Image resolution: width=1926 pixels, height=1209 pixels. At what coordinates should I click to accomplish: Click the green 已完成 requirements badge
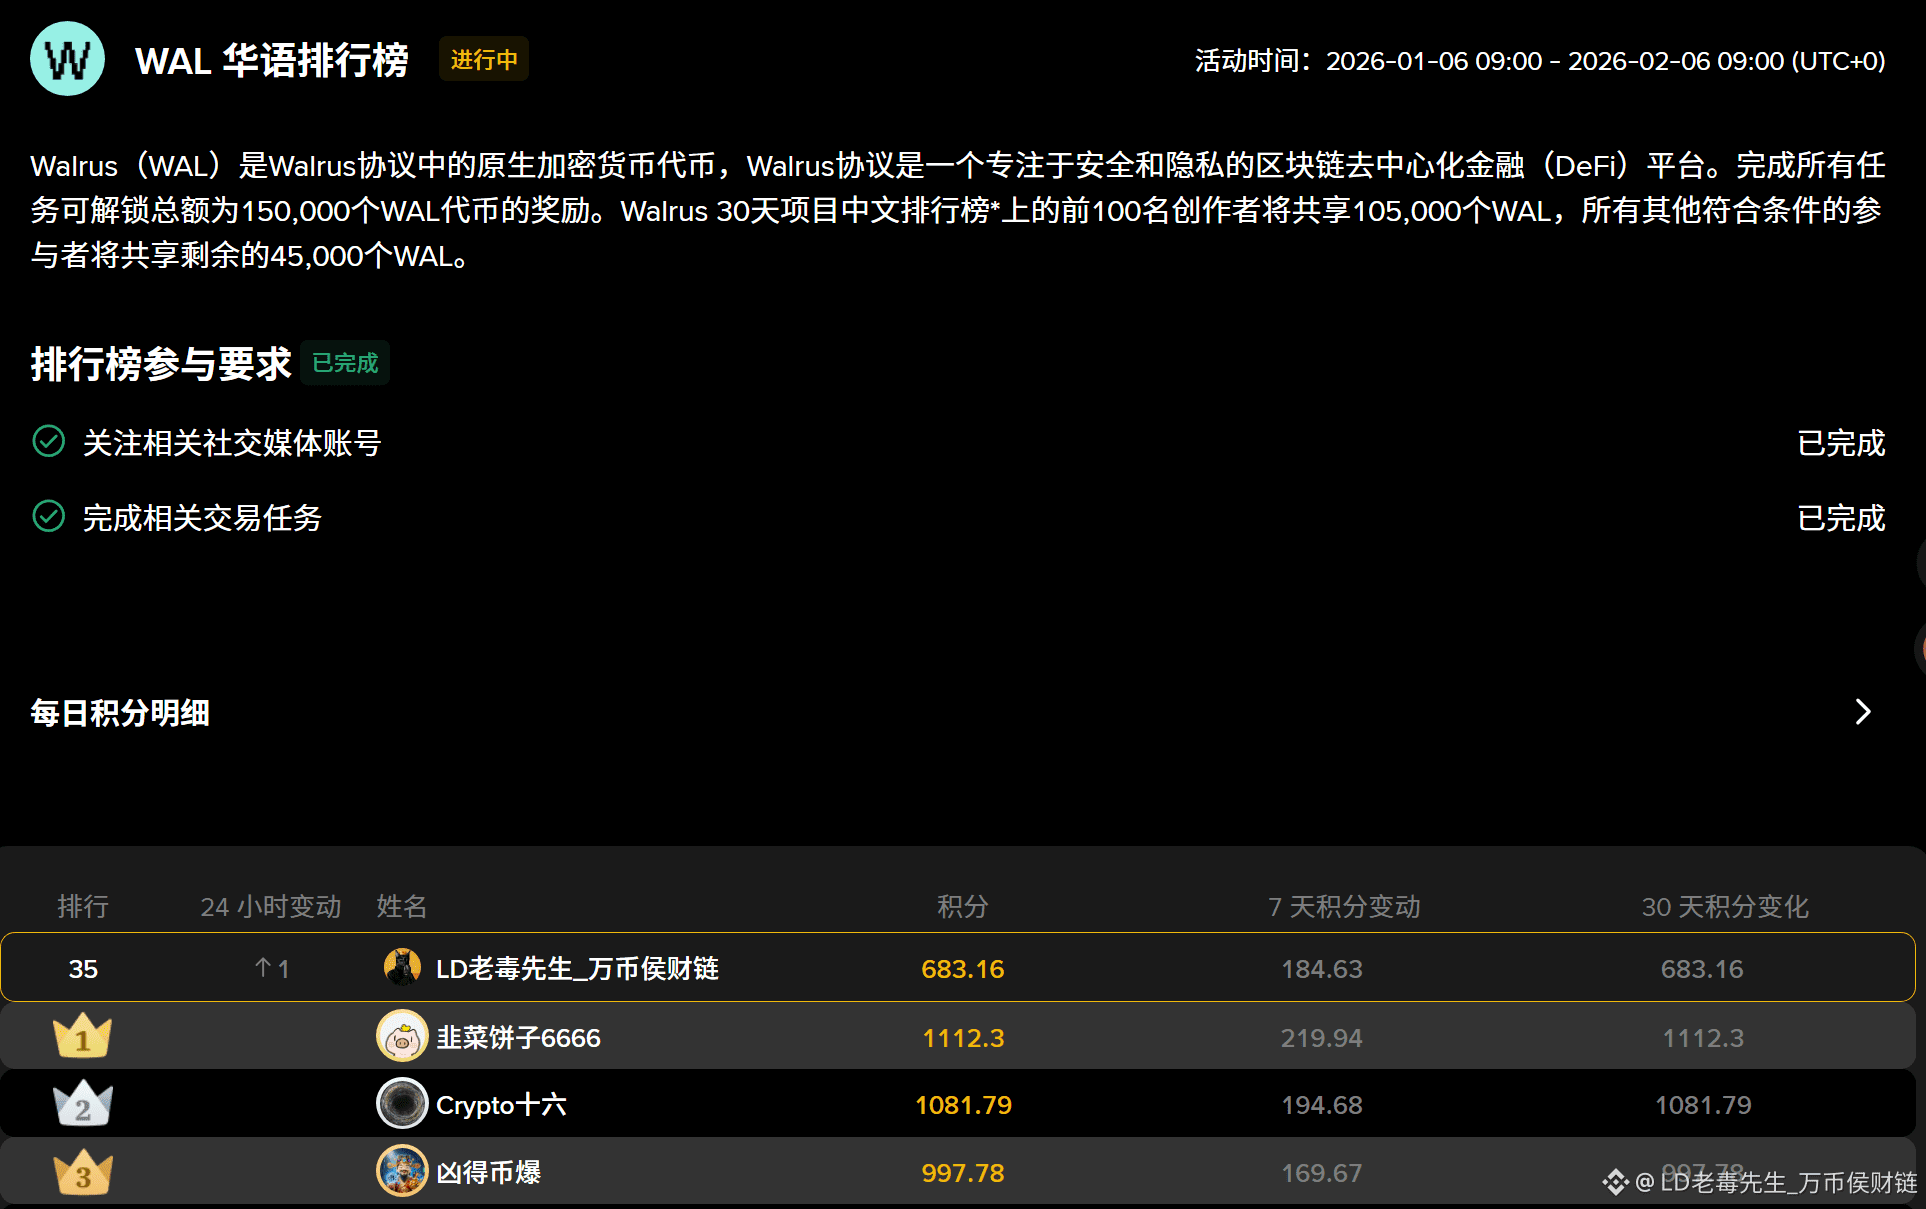click(x=345, y=362)
